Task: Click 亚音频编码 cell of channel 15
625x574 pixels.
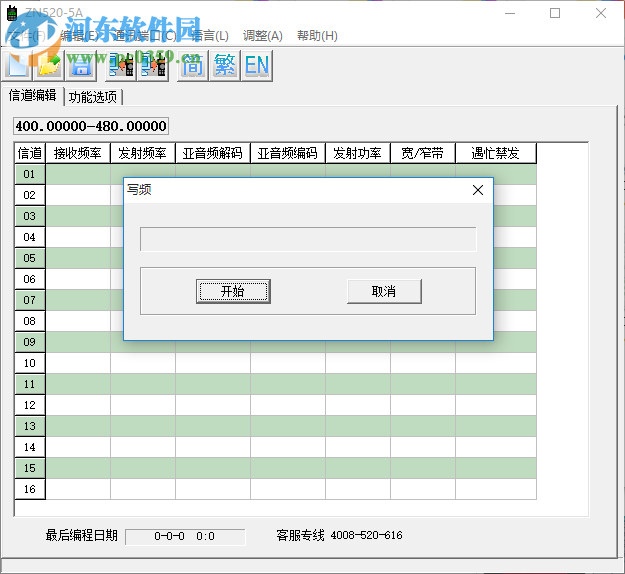Action: click(x=288, y=468)
